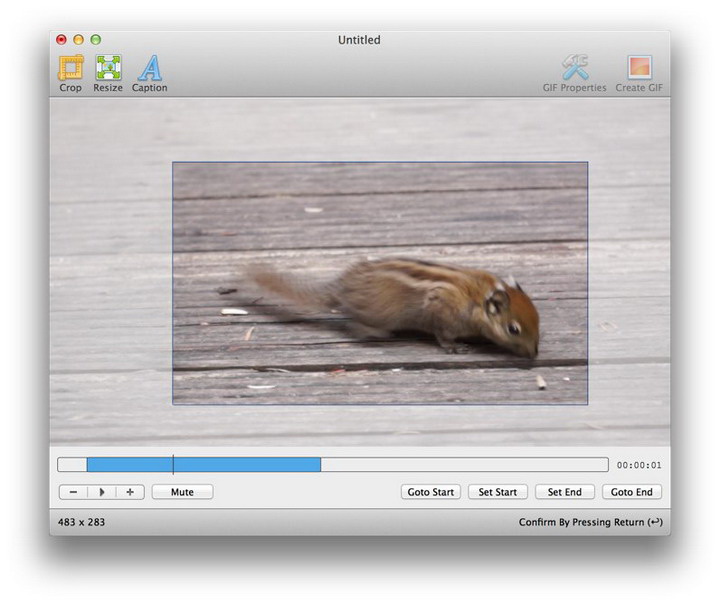The width and height of the screenshot is (720, 604).
Task: Zoom the window using the green button
Action: point(95,40)
